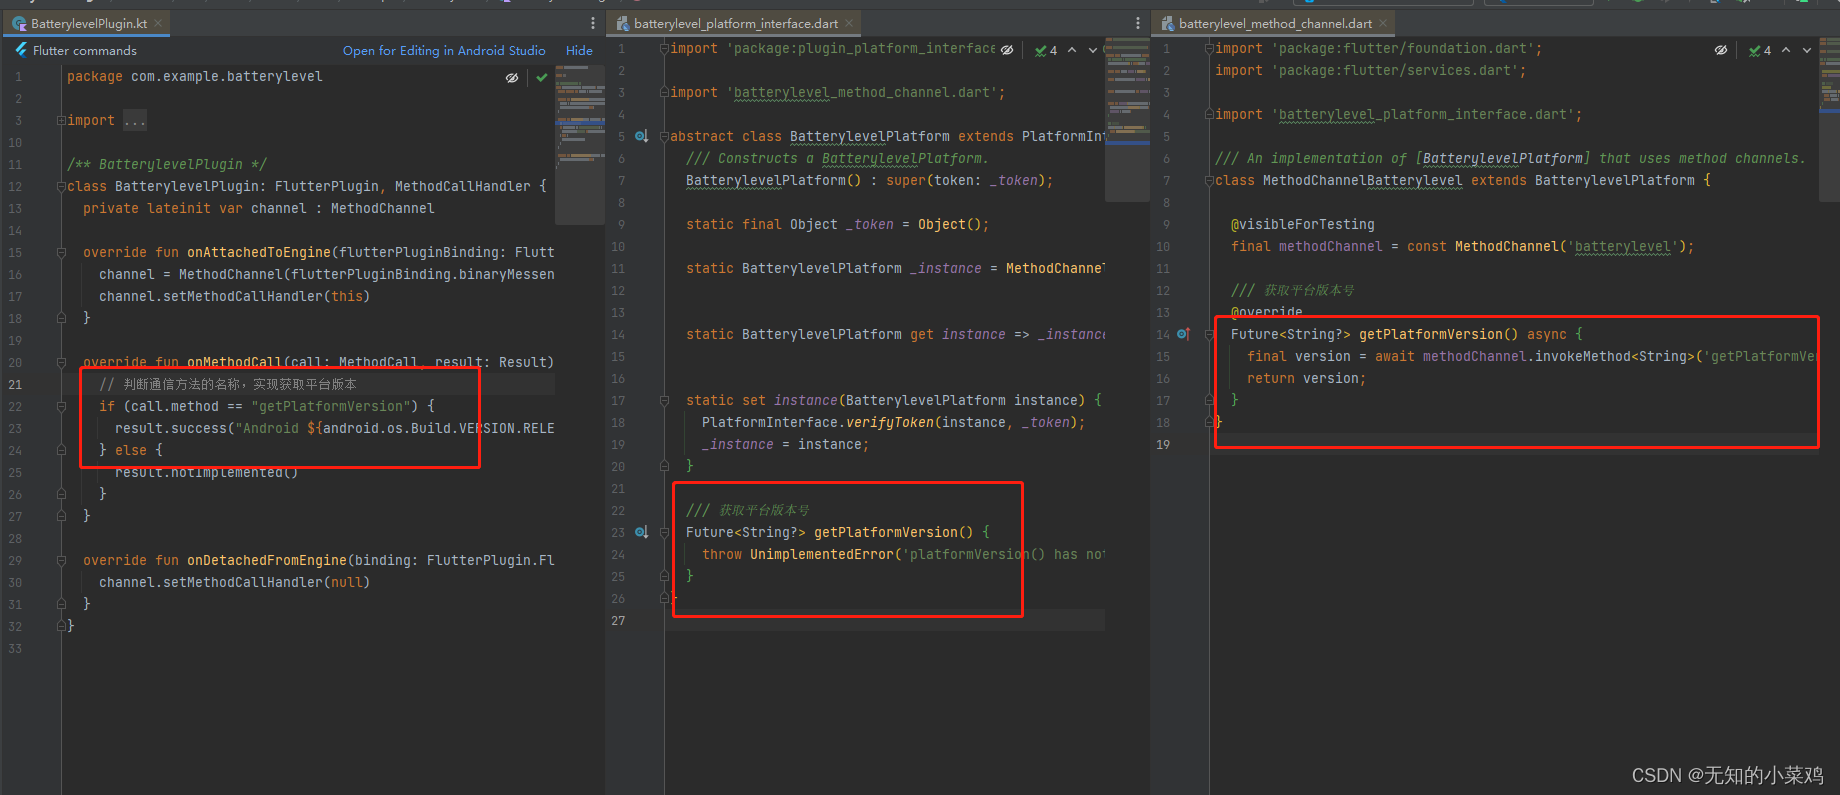The image size is (1840, 795).
Task: Click the Dart file icon on platform_interface tab
Action: [x=623, y=23]
